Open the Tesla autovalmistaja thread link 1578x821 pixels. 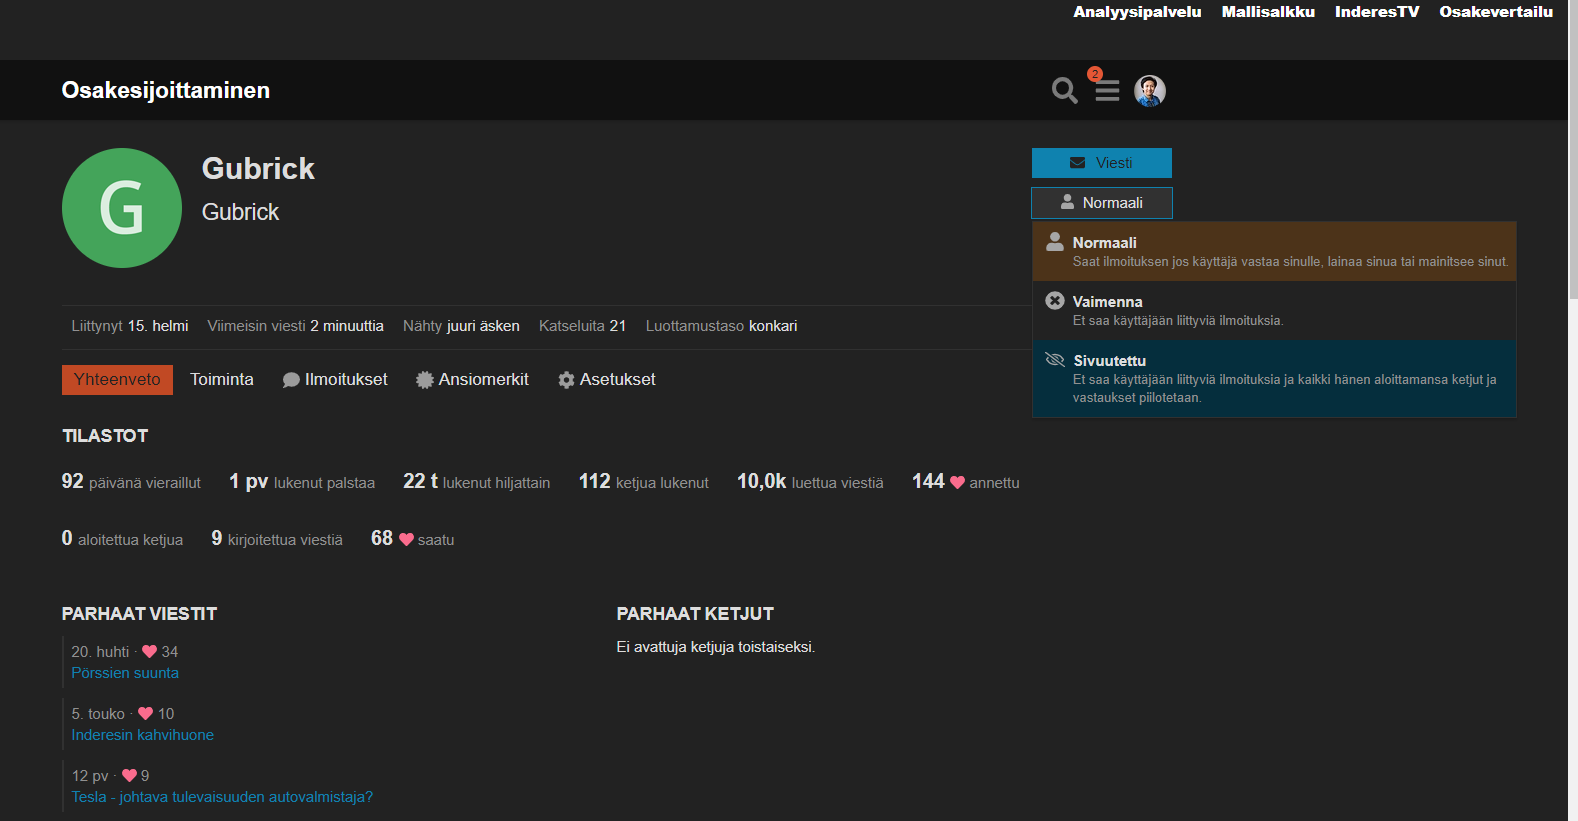coord(222,797)
